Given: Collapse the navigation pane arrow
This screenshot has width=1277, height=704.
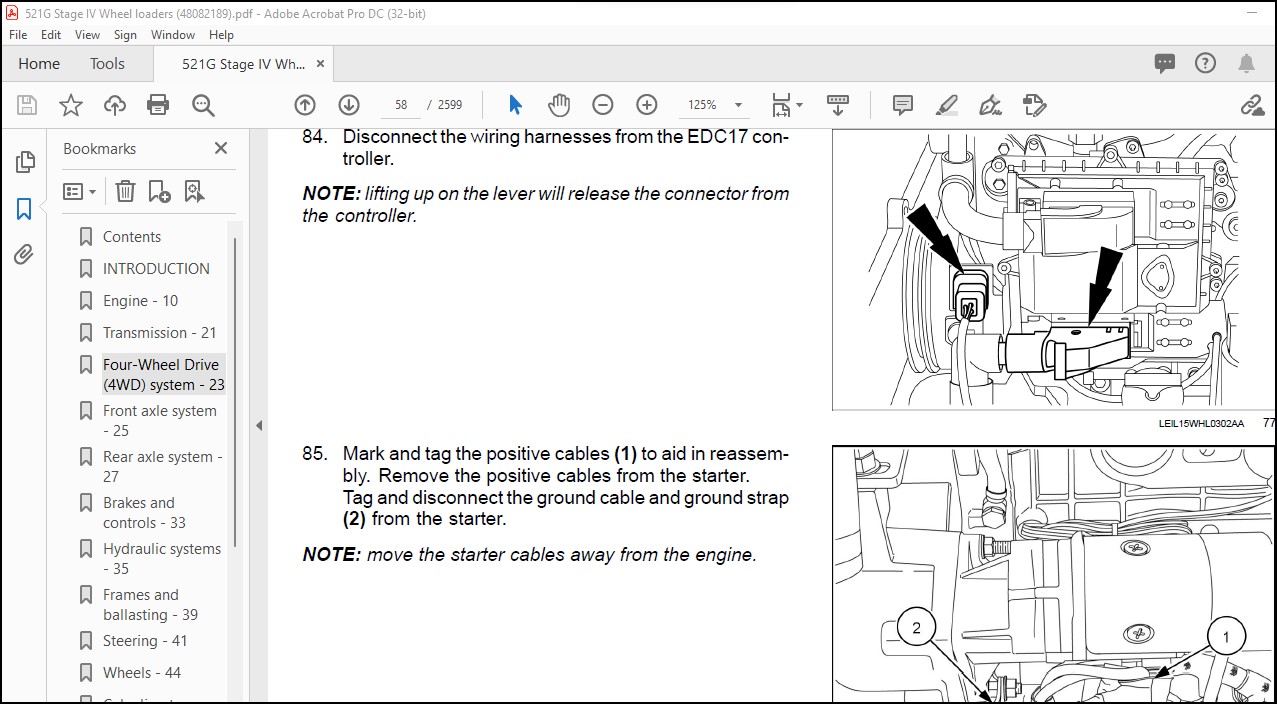Looking at the screenshot, I should point(258,425).
